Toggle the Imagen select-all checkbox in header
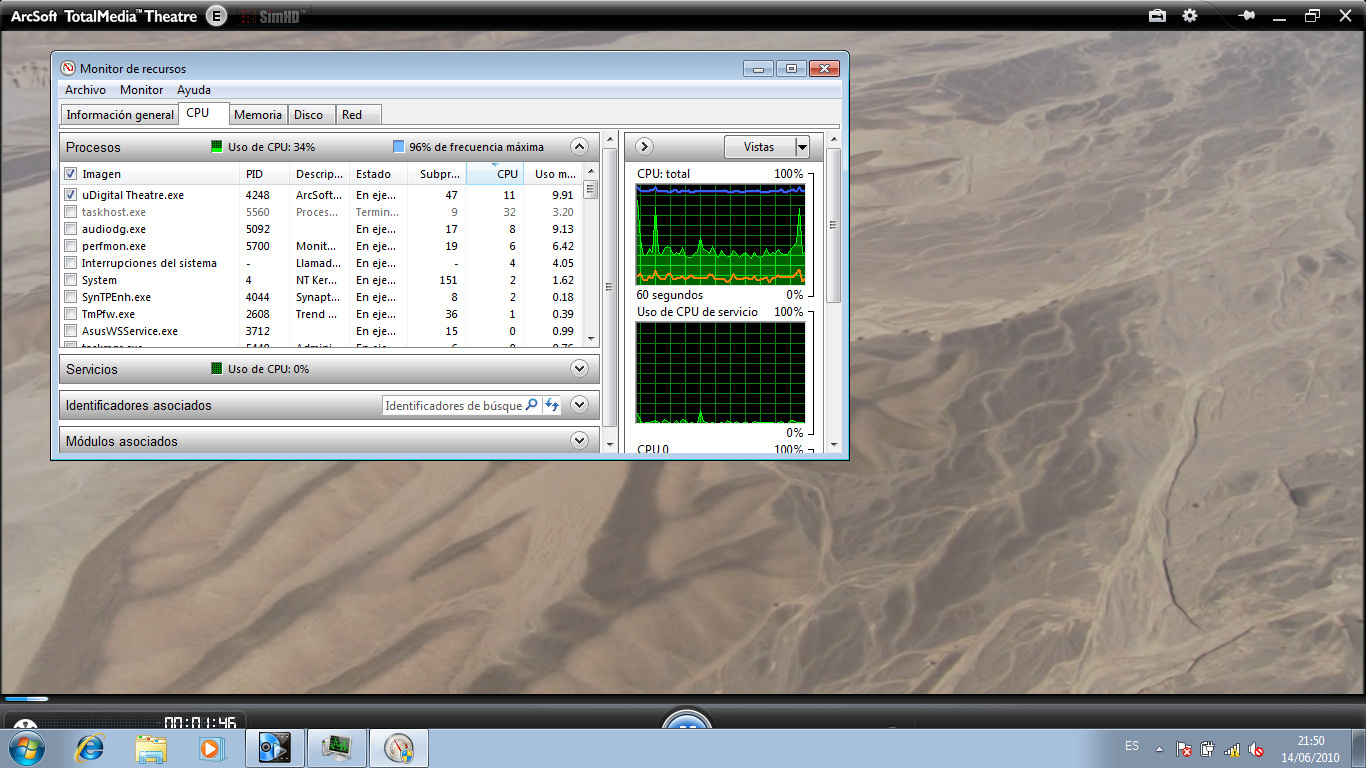The height and width of the screenshot is (768, 1366). click(71, 174)
